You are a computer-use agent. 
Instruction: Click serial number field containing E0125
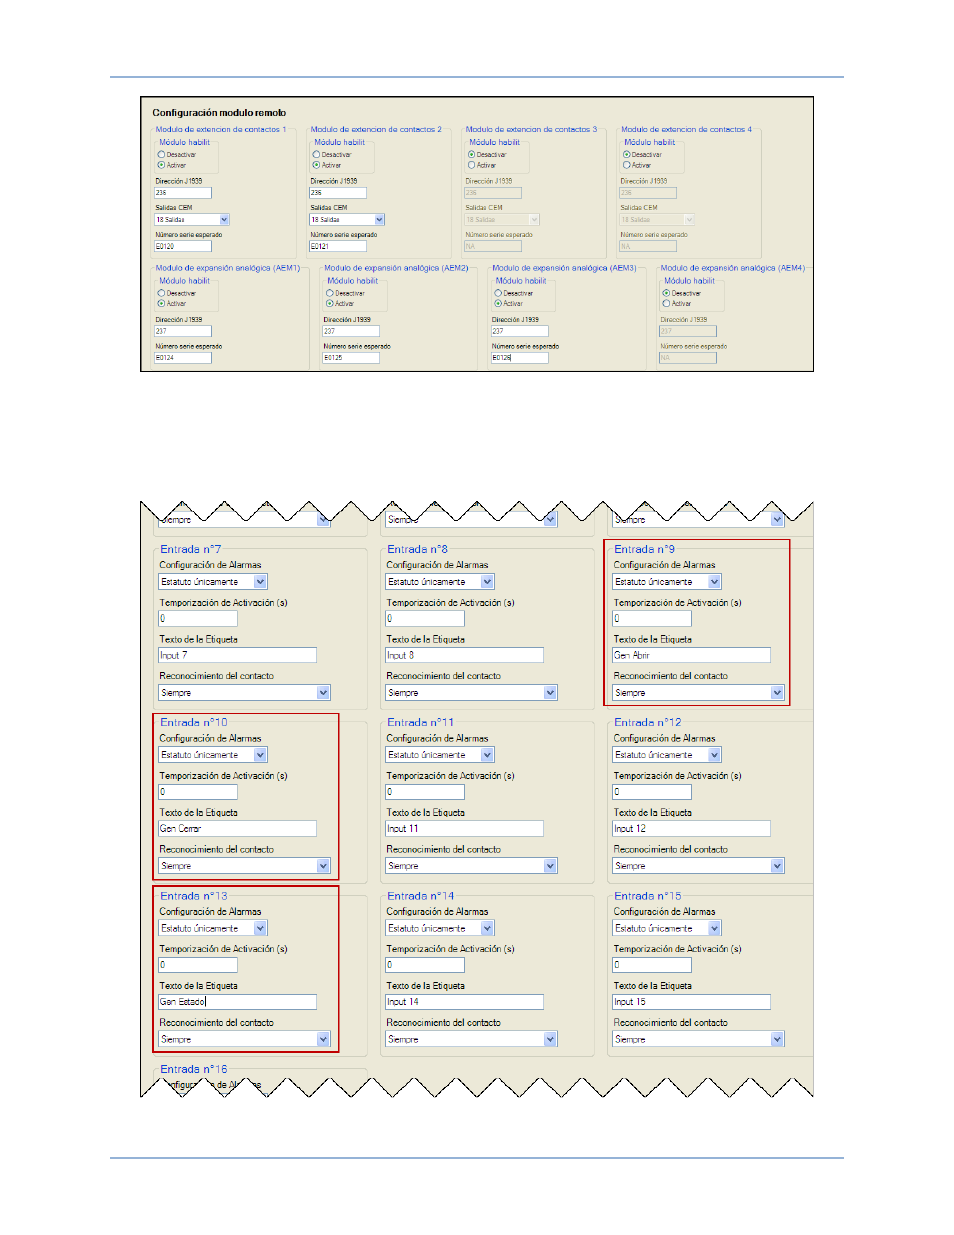pos(350,357)
